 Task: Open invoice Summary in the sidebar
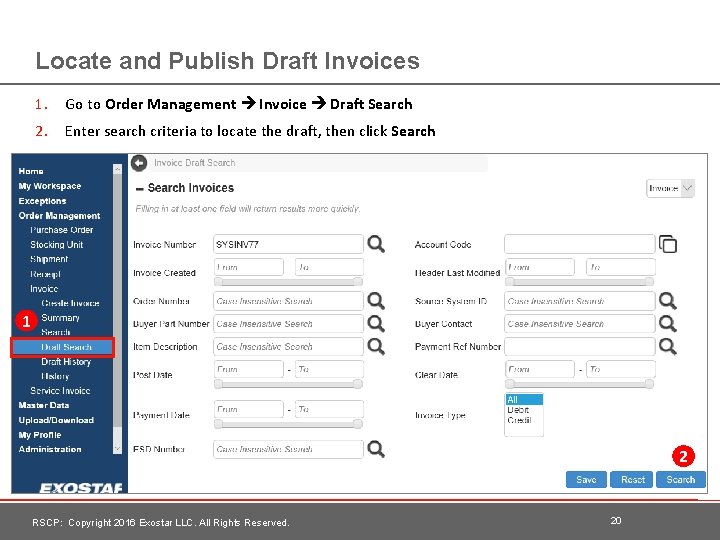point(60,318)
